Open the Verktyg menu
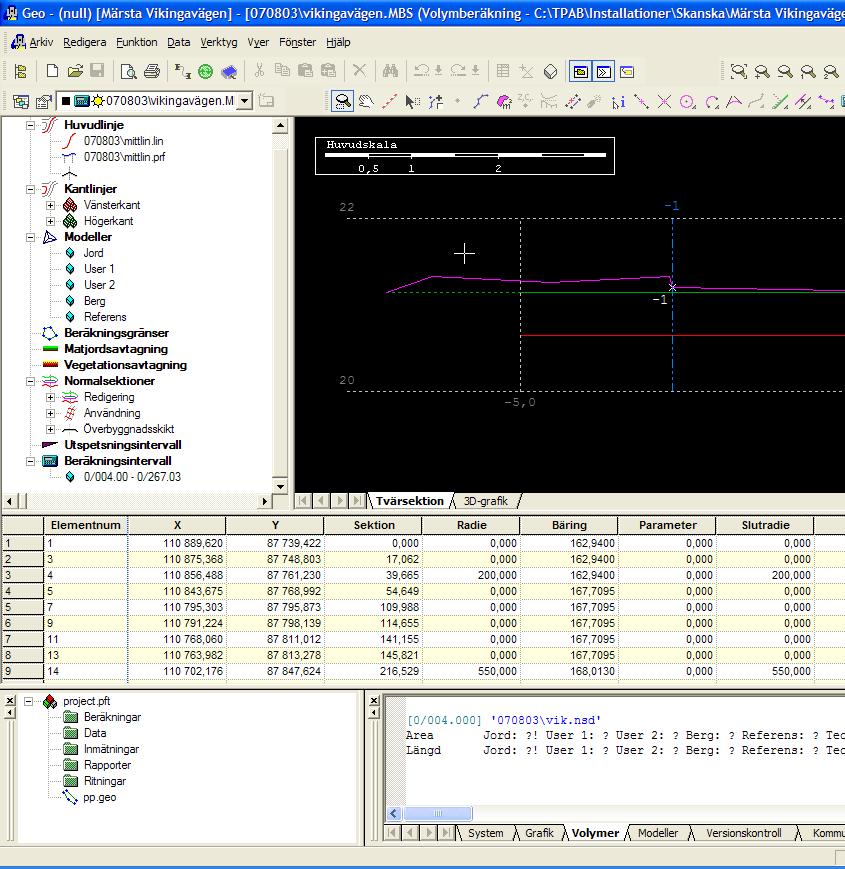The image size is (845, 869). pos(218,42)
